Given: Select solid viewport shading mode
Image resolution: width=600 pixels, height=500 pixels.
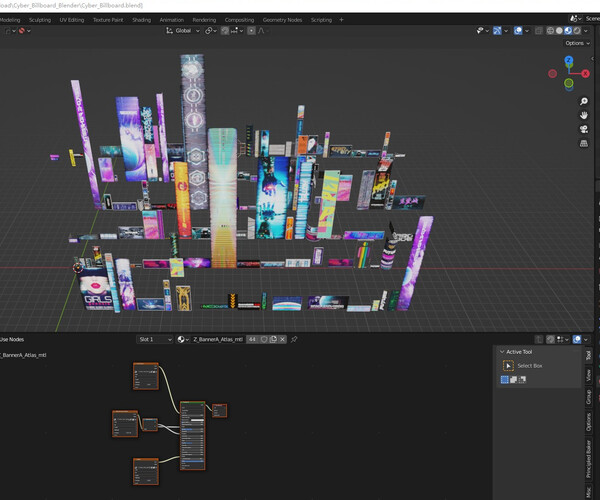Looking at the screenshot, I should (559, 31).
